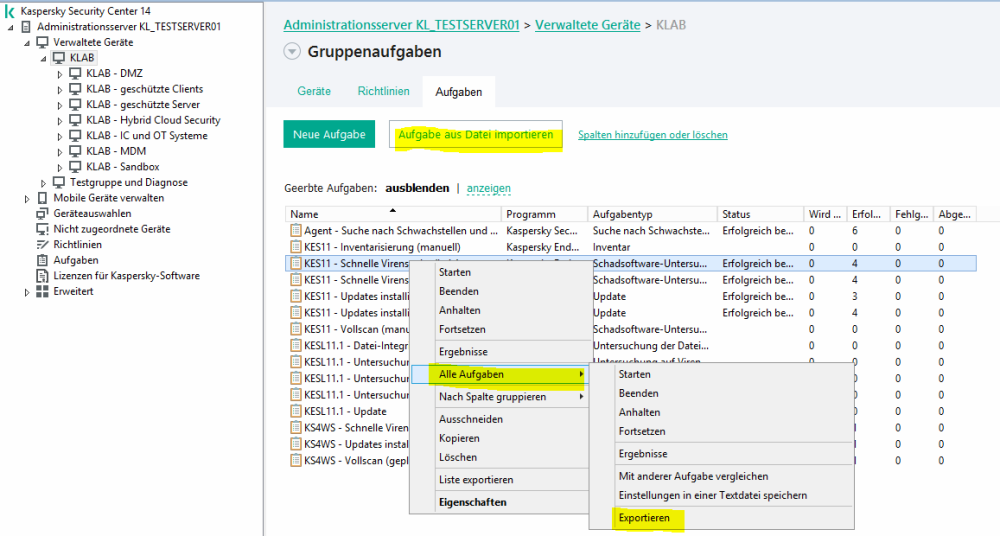
Task: Sort by the Programm column header
Action: (x=545, y=214)
